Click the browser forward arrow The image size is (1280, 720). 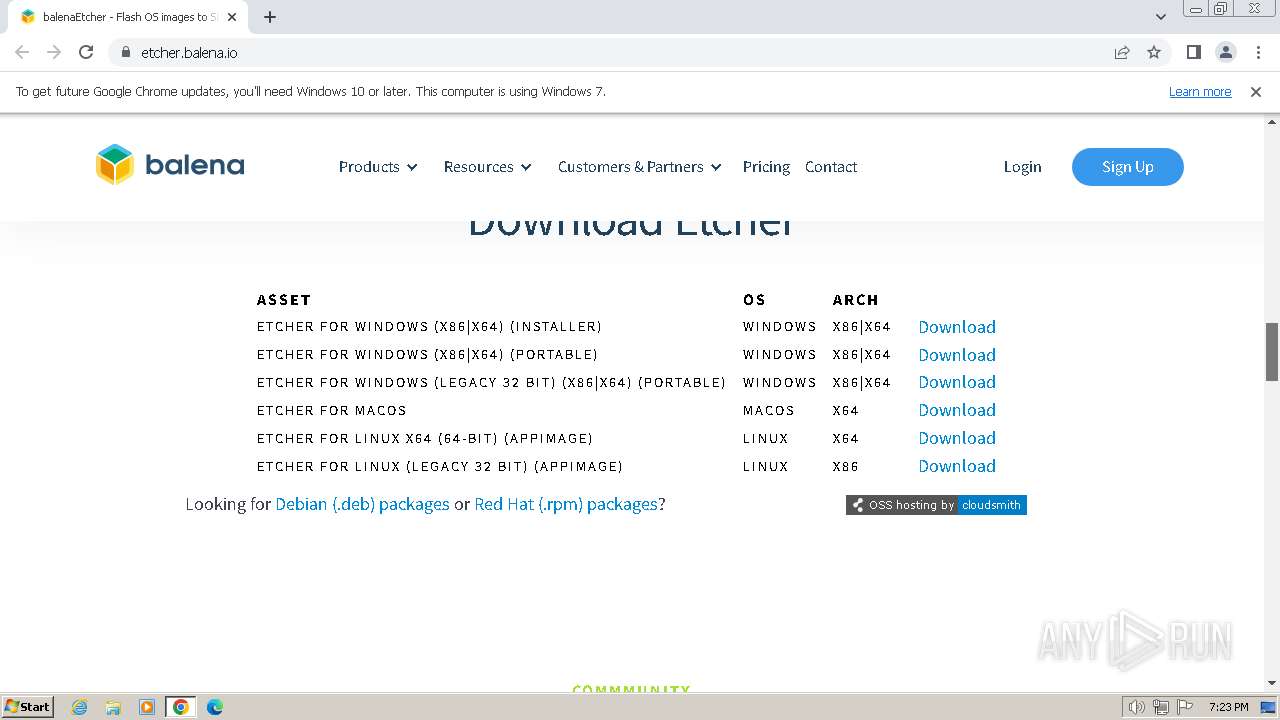click(54, 52)
